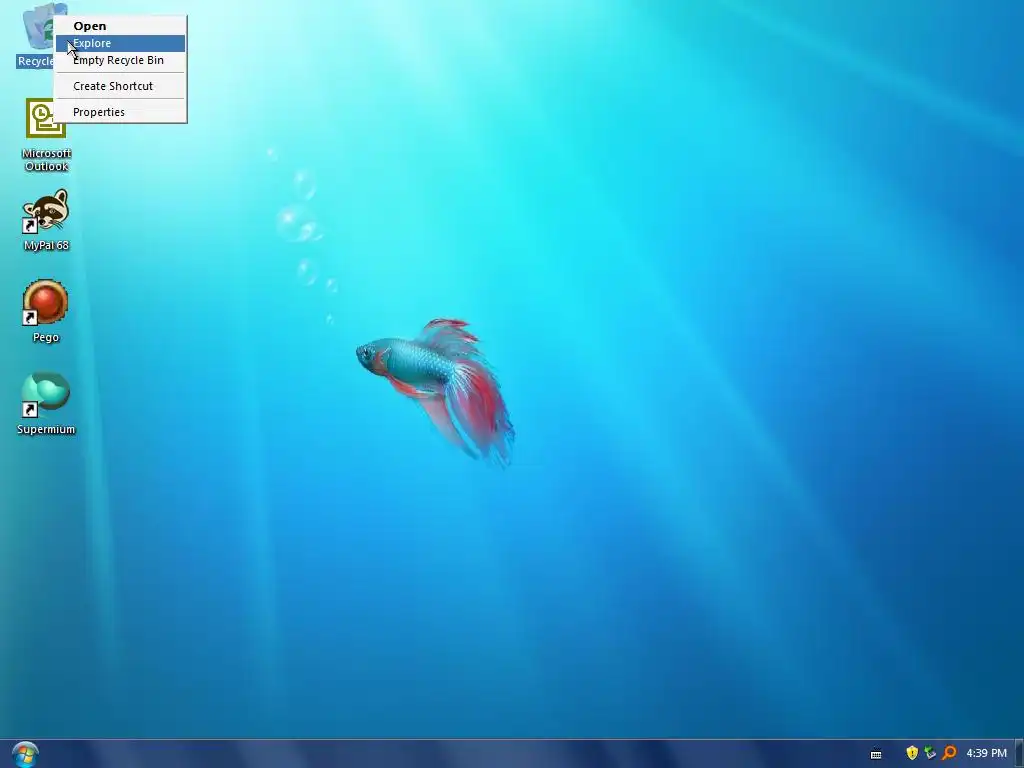Choose Open in the Recycle Bin context menu

pyautogui.click(x=120, y=26)
